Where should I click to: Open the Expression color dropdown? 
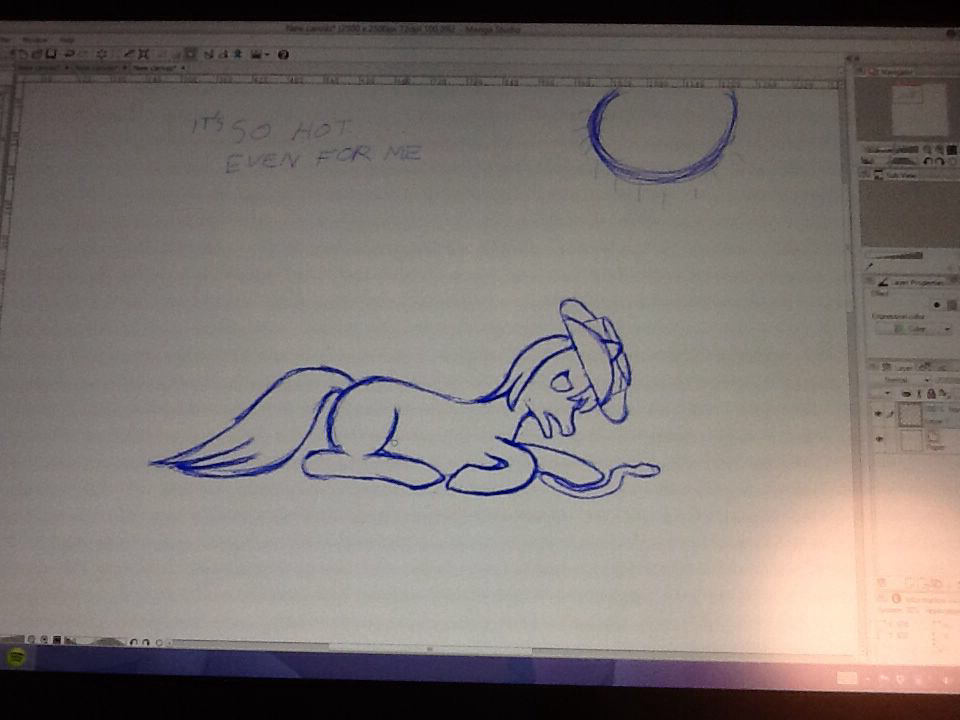(x=913, y=329)
